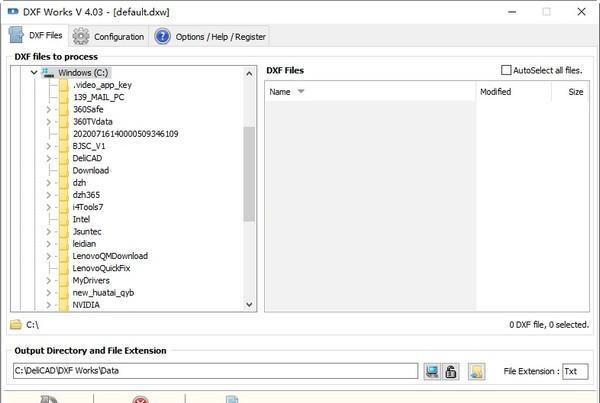Click the File Extension Txt field

tap(575, 371)
